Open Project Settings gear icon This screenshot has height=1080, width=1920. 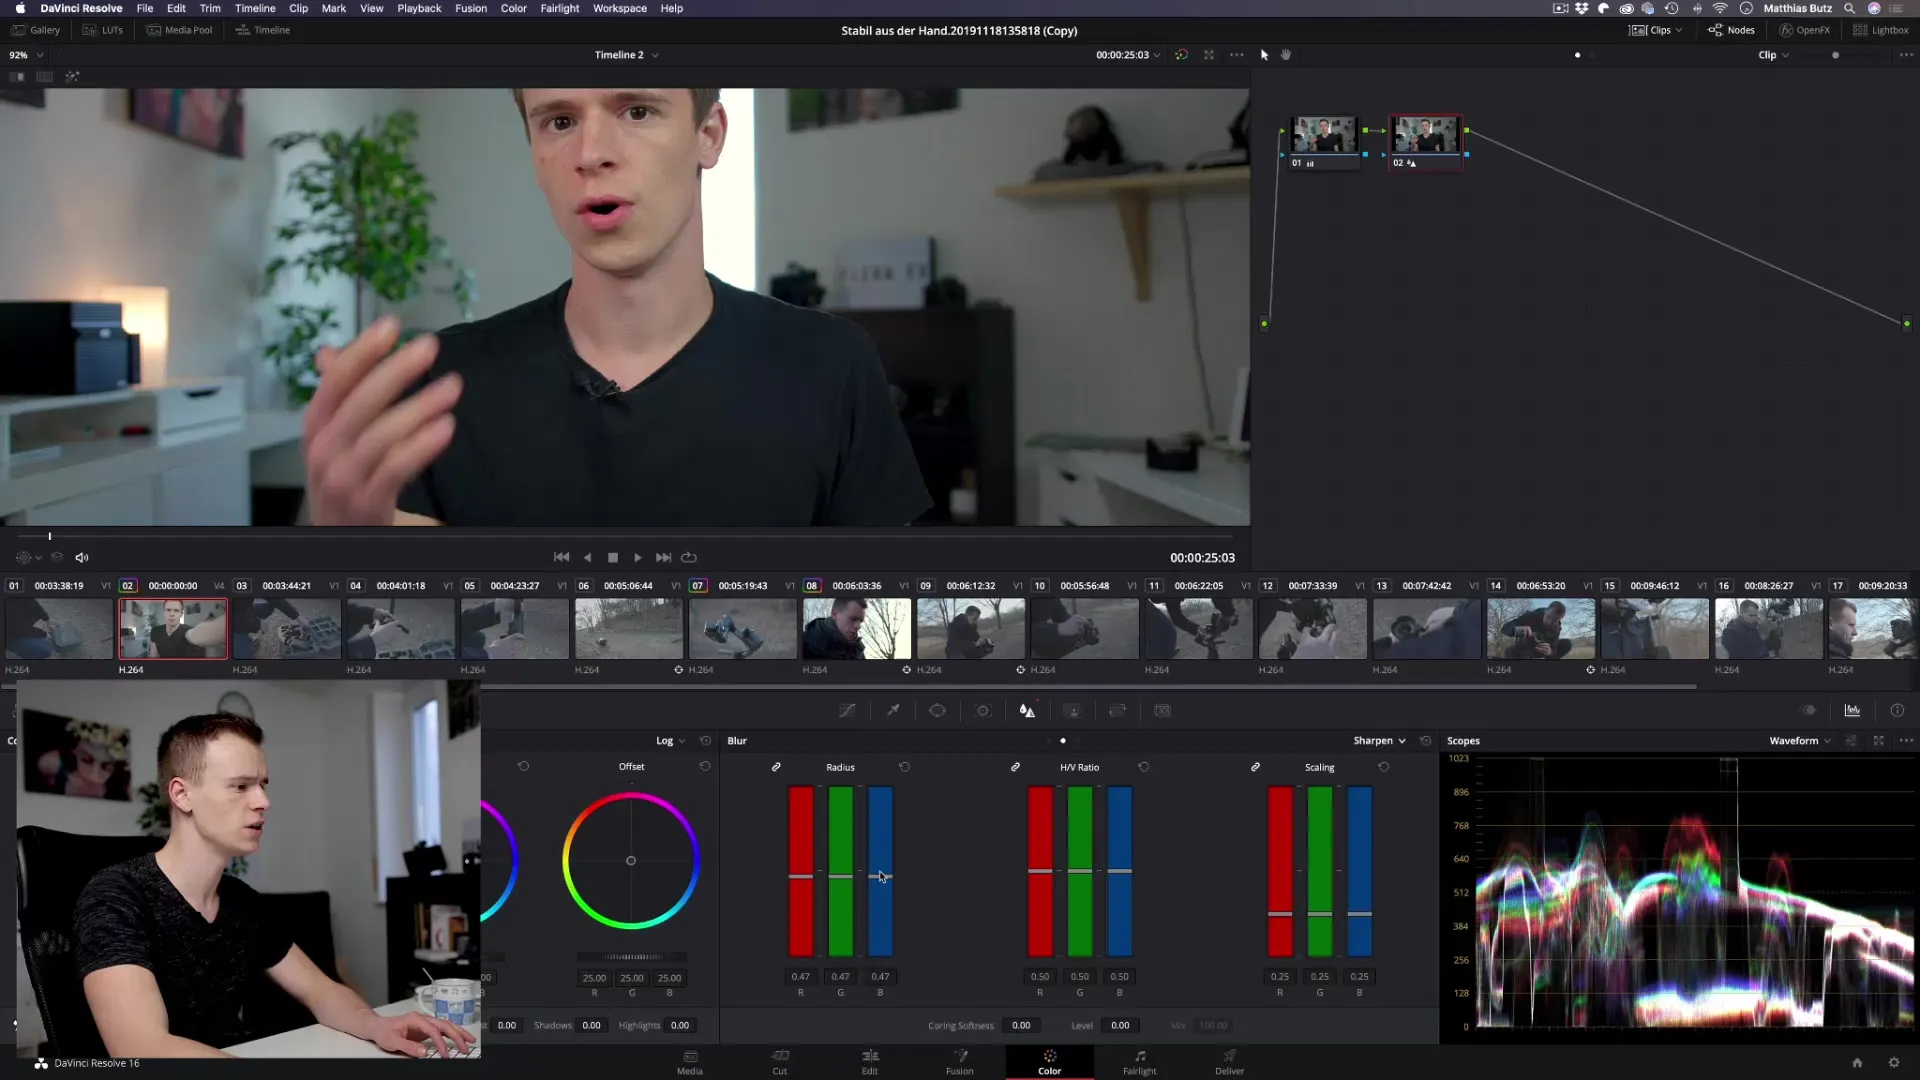pos(1894,1063)
